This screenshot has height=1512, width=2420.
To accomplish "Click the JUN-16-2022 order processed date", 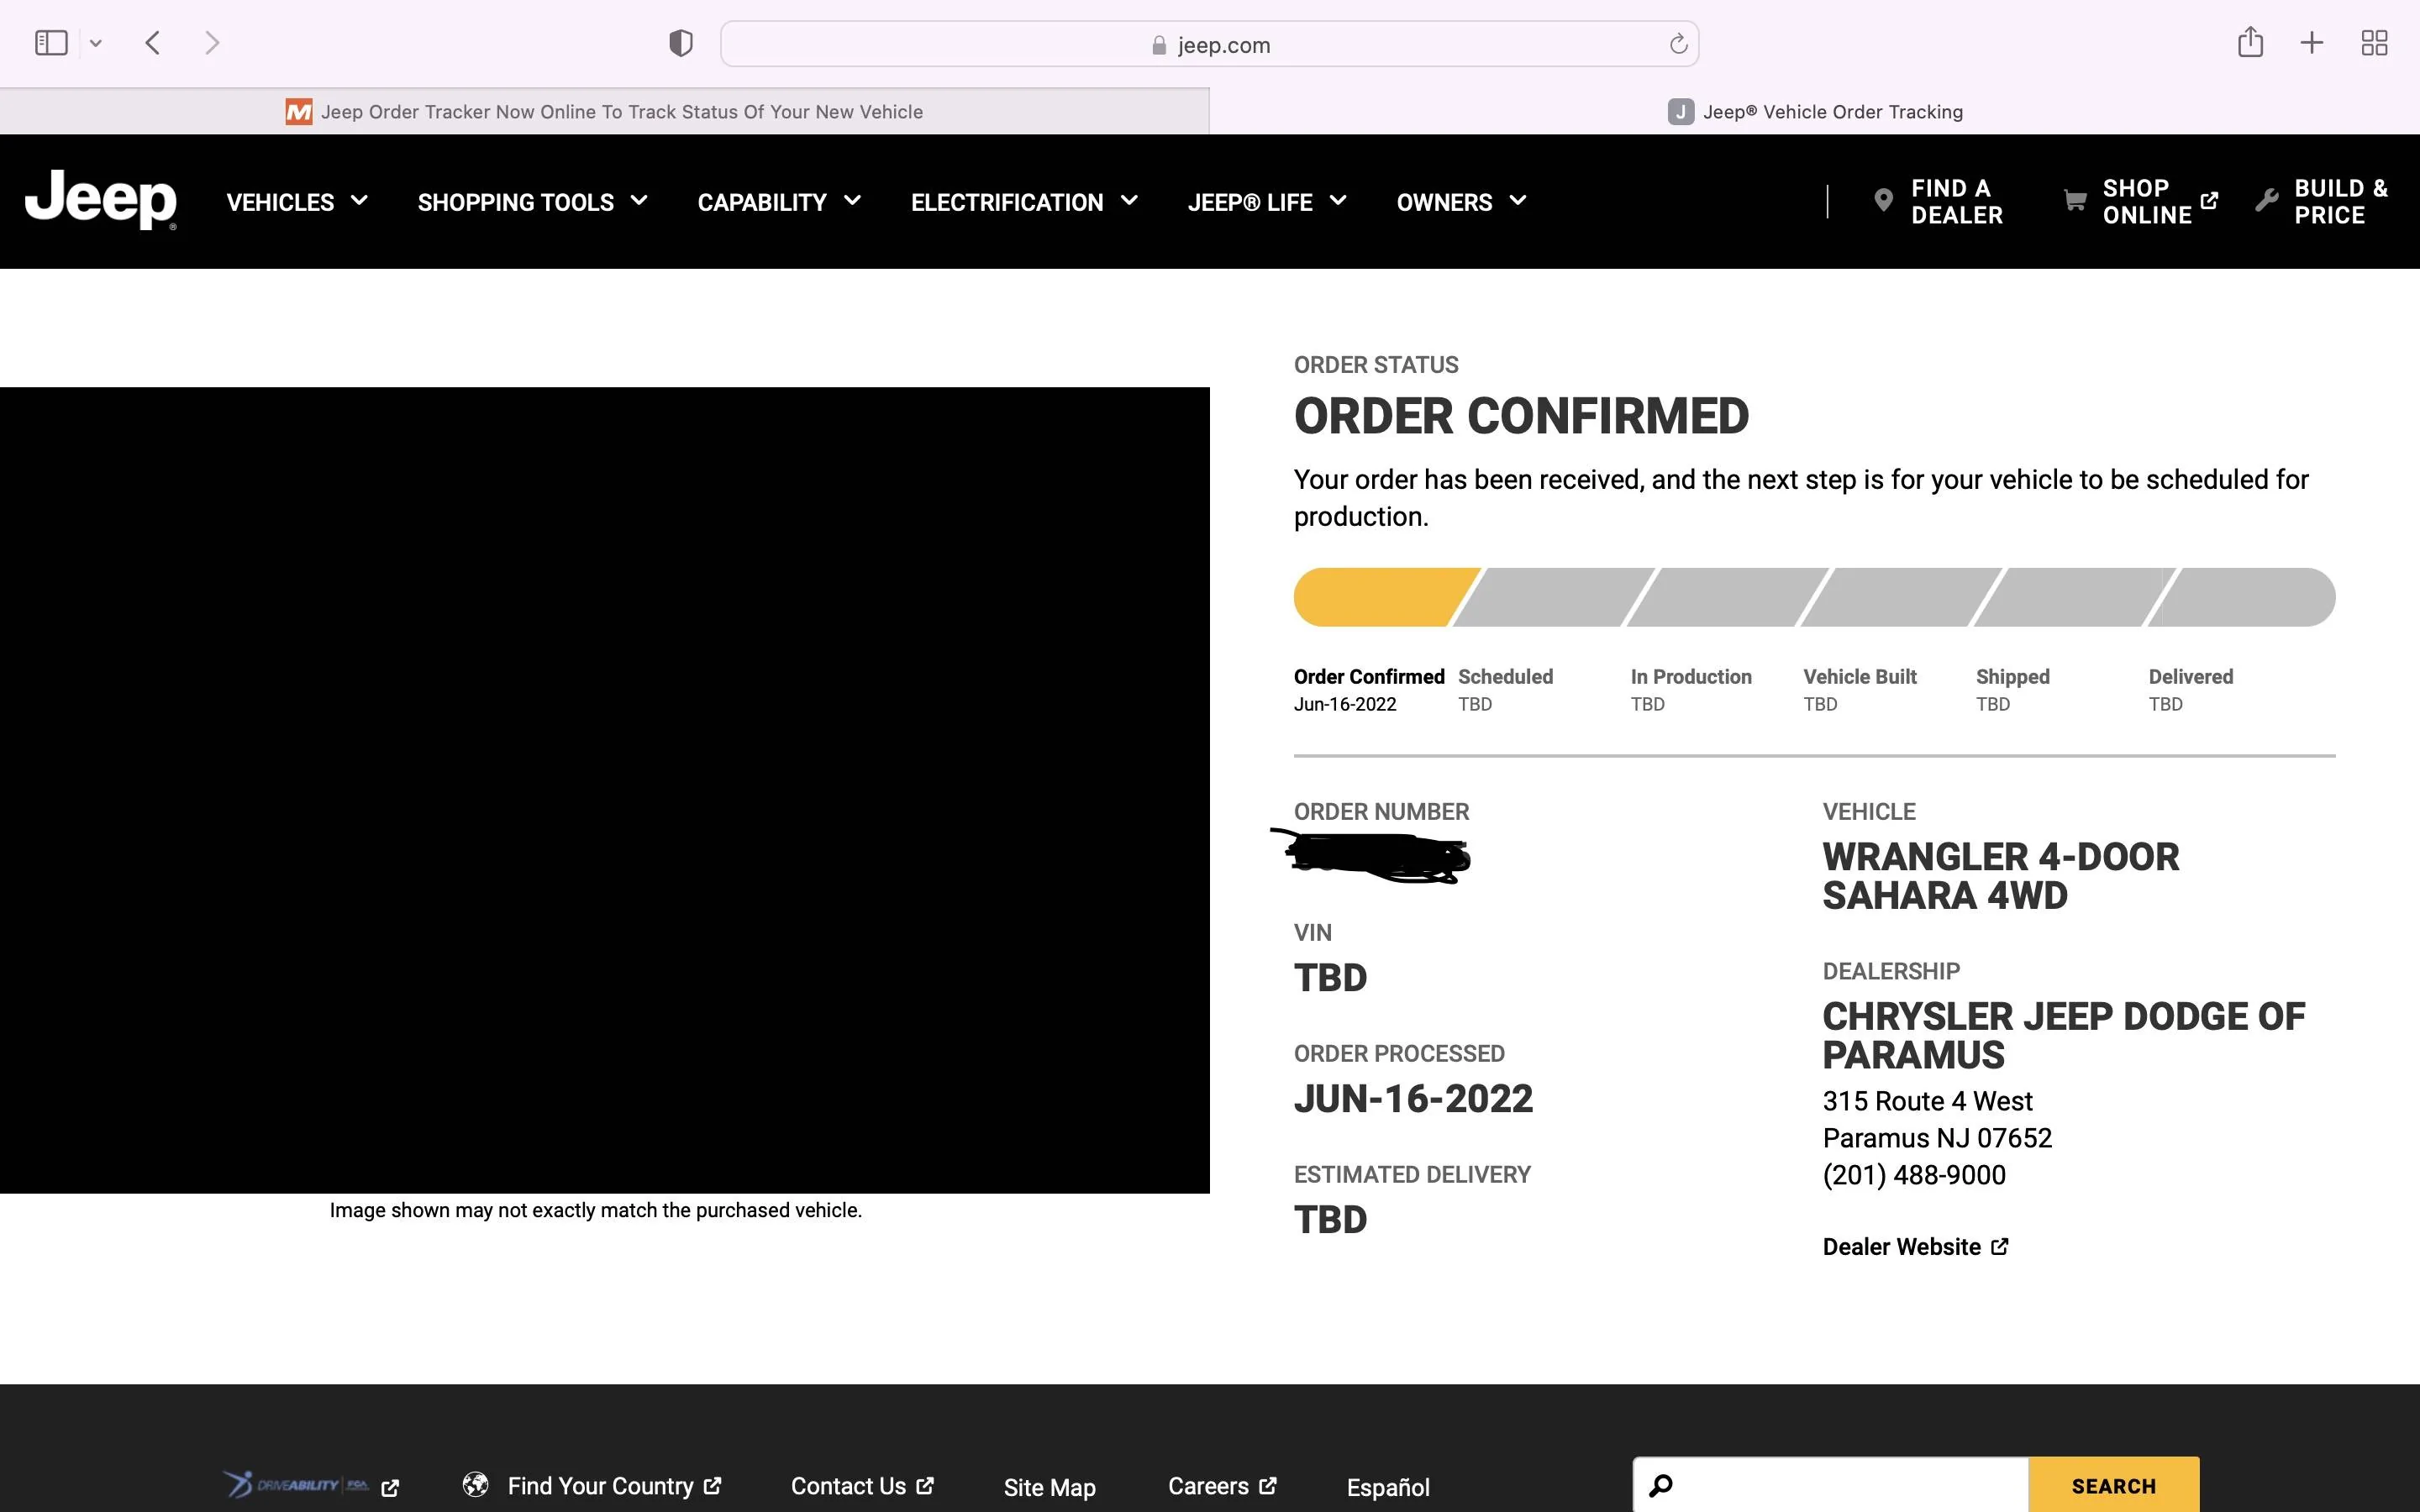I will (1413, 1098).
